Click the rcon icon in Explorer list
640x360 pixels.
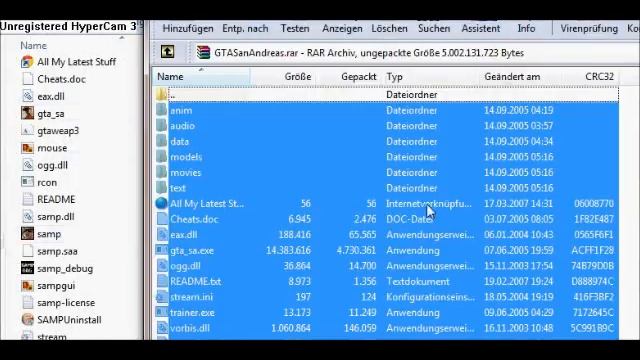(27, 182)
